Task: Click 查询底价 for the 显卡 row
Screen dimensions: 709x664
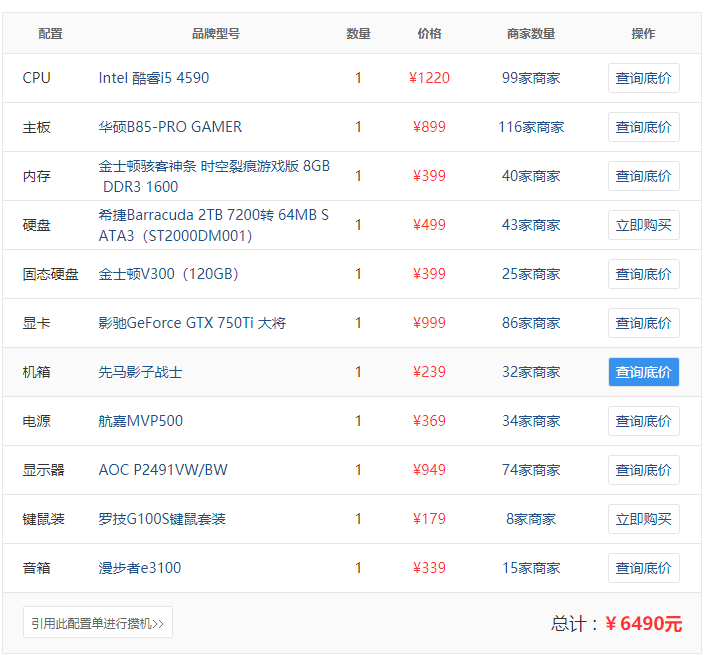Action: click(643, 323)
